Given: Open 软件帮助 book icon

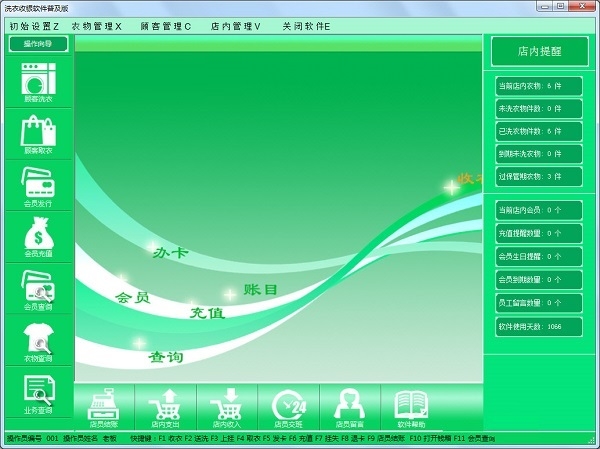Looking at the screenshot, I should tap(411, 405).
